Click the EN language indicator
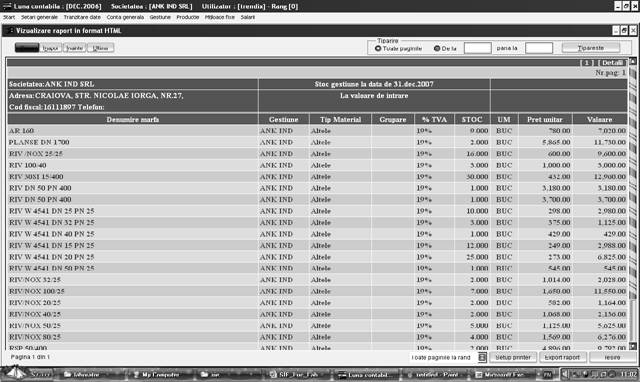This screenshot has height=382, width=640. point(547,374)
